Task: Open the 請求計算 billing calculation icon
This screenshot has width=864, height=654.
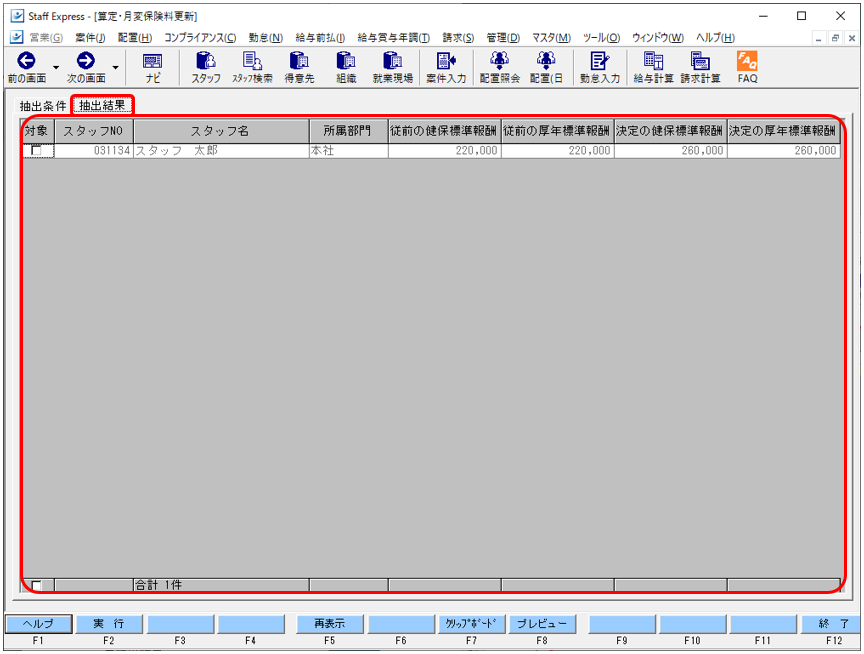Action: tap(700, 67)
